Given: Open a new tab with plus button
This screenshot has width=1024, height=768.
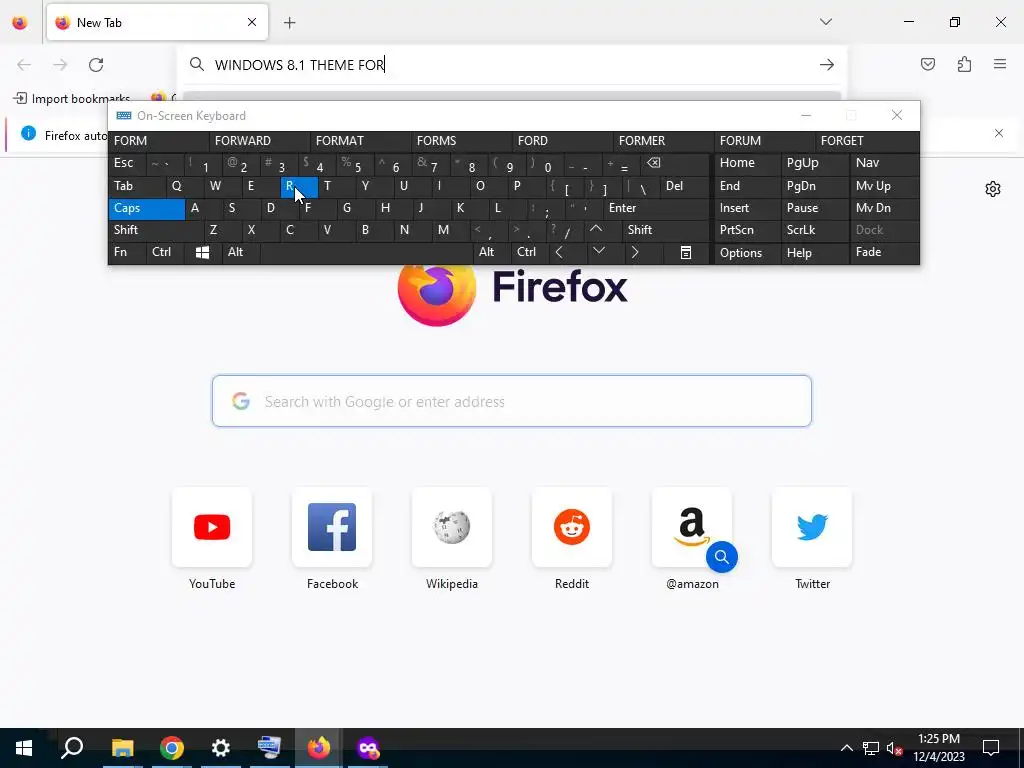Looking at the screenshot, I should [x=290, y=23].
